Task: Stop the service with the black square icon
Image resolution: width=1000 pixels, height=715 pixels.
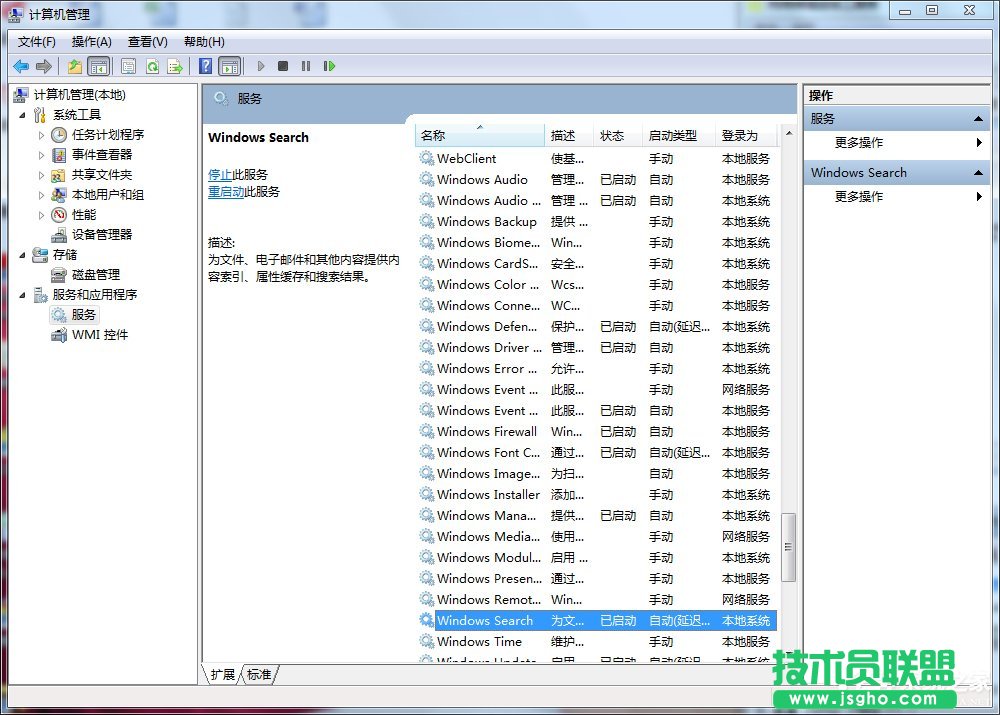Action: point(285,65)
